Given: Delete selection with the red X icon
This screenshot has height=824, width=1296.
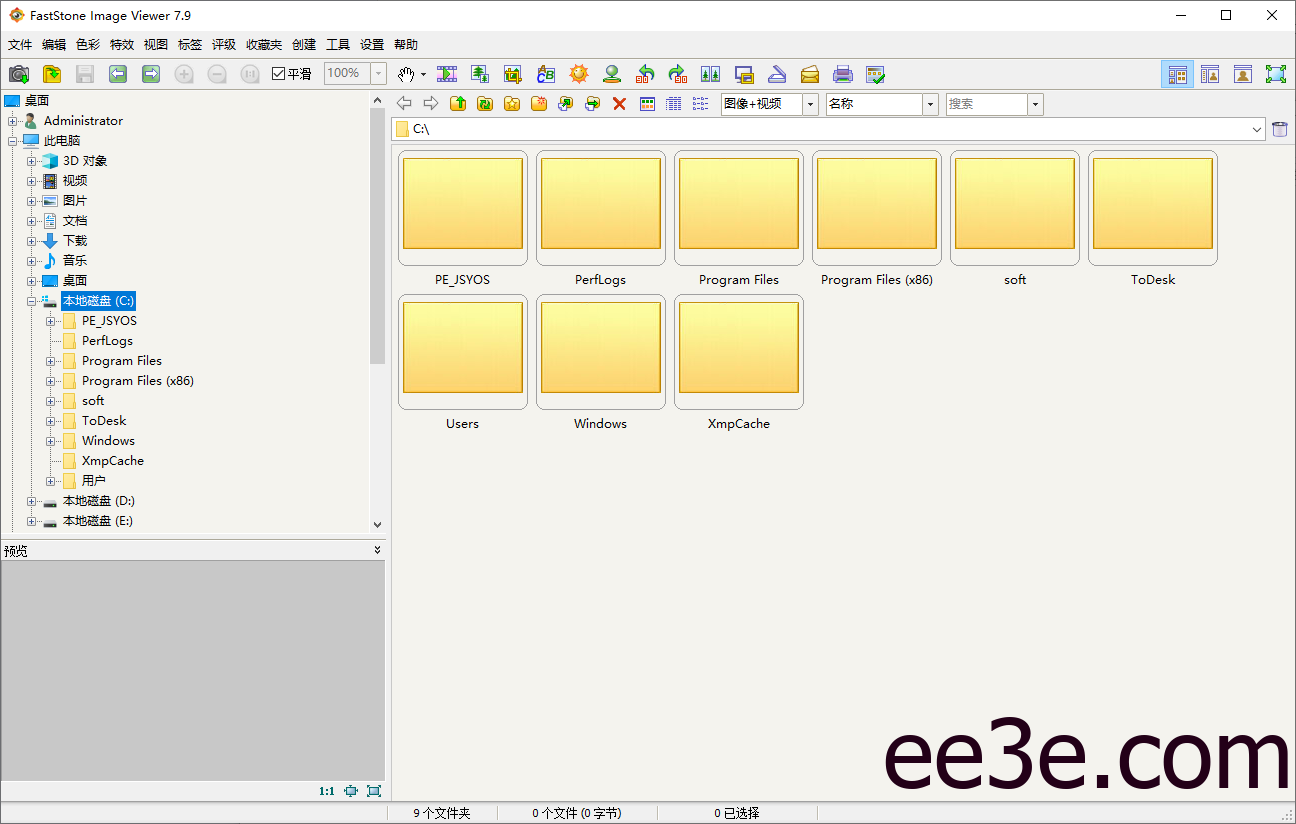Looking at the screenshot, I should point(618,103).
